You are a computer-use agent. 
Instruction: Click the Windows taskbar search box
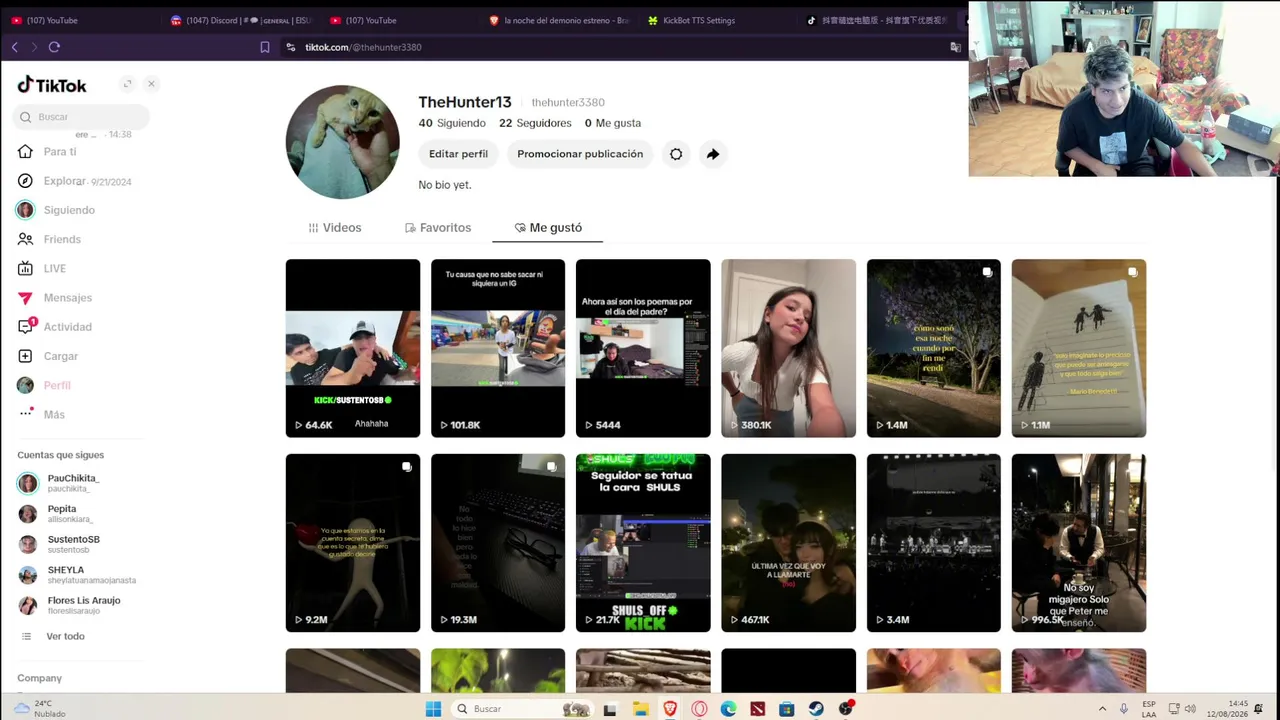point(522,709)
